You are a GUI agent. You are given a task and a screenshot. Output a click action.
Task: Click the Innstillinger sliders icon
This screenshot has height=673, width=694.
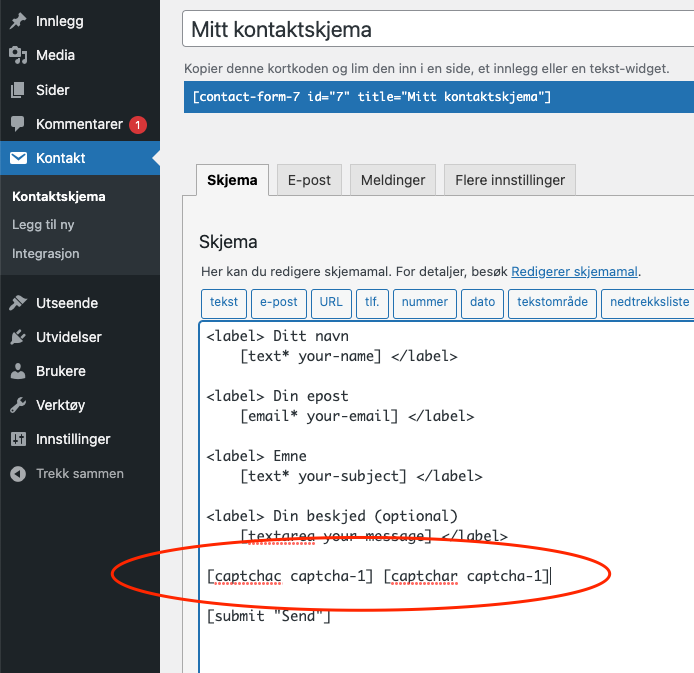(x=18, y=439)
